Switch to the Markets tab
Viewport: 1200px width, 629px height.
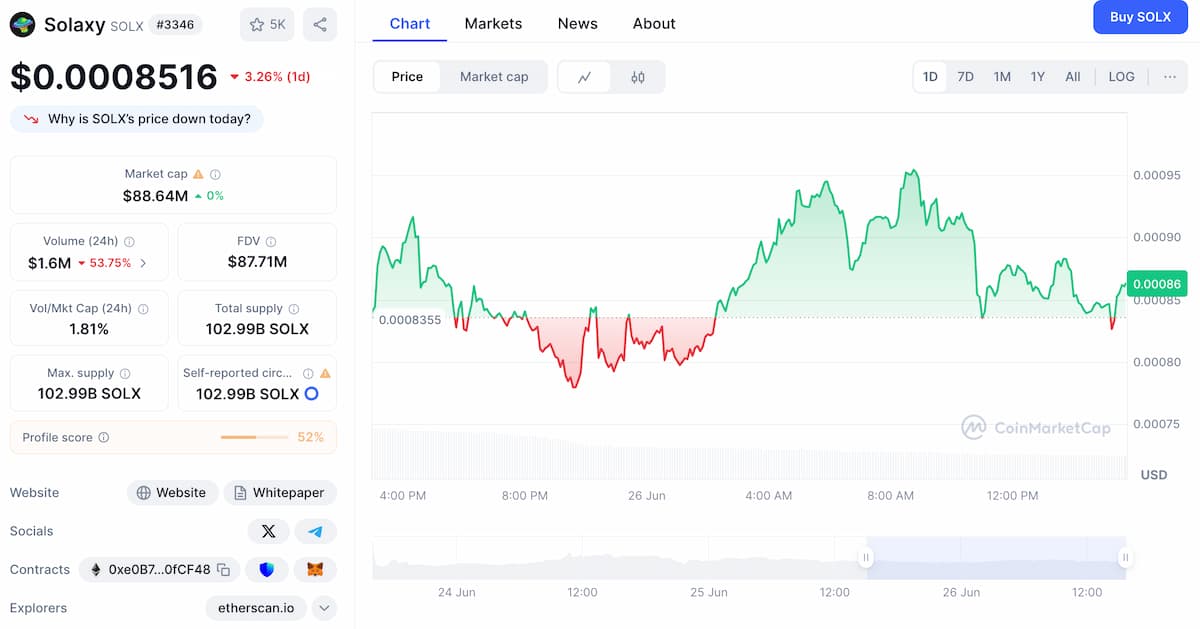tap(493, 23)
